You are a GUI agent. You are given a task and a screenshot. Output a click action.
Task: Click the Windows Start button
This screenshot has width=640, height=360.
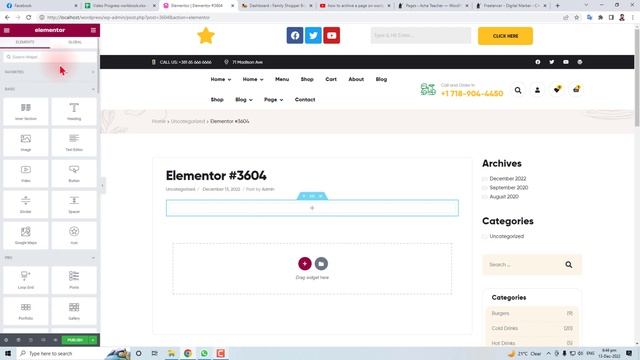pyautogui.click(x=8, y=353)
